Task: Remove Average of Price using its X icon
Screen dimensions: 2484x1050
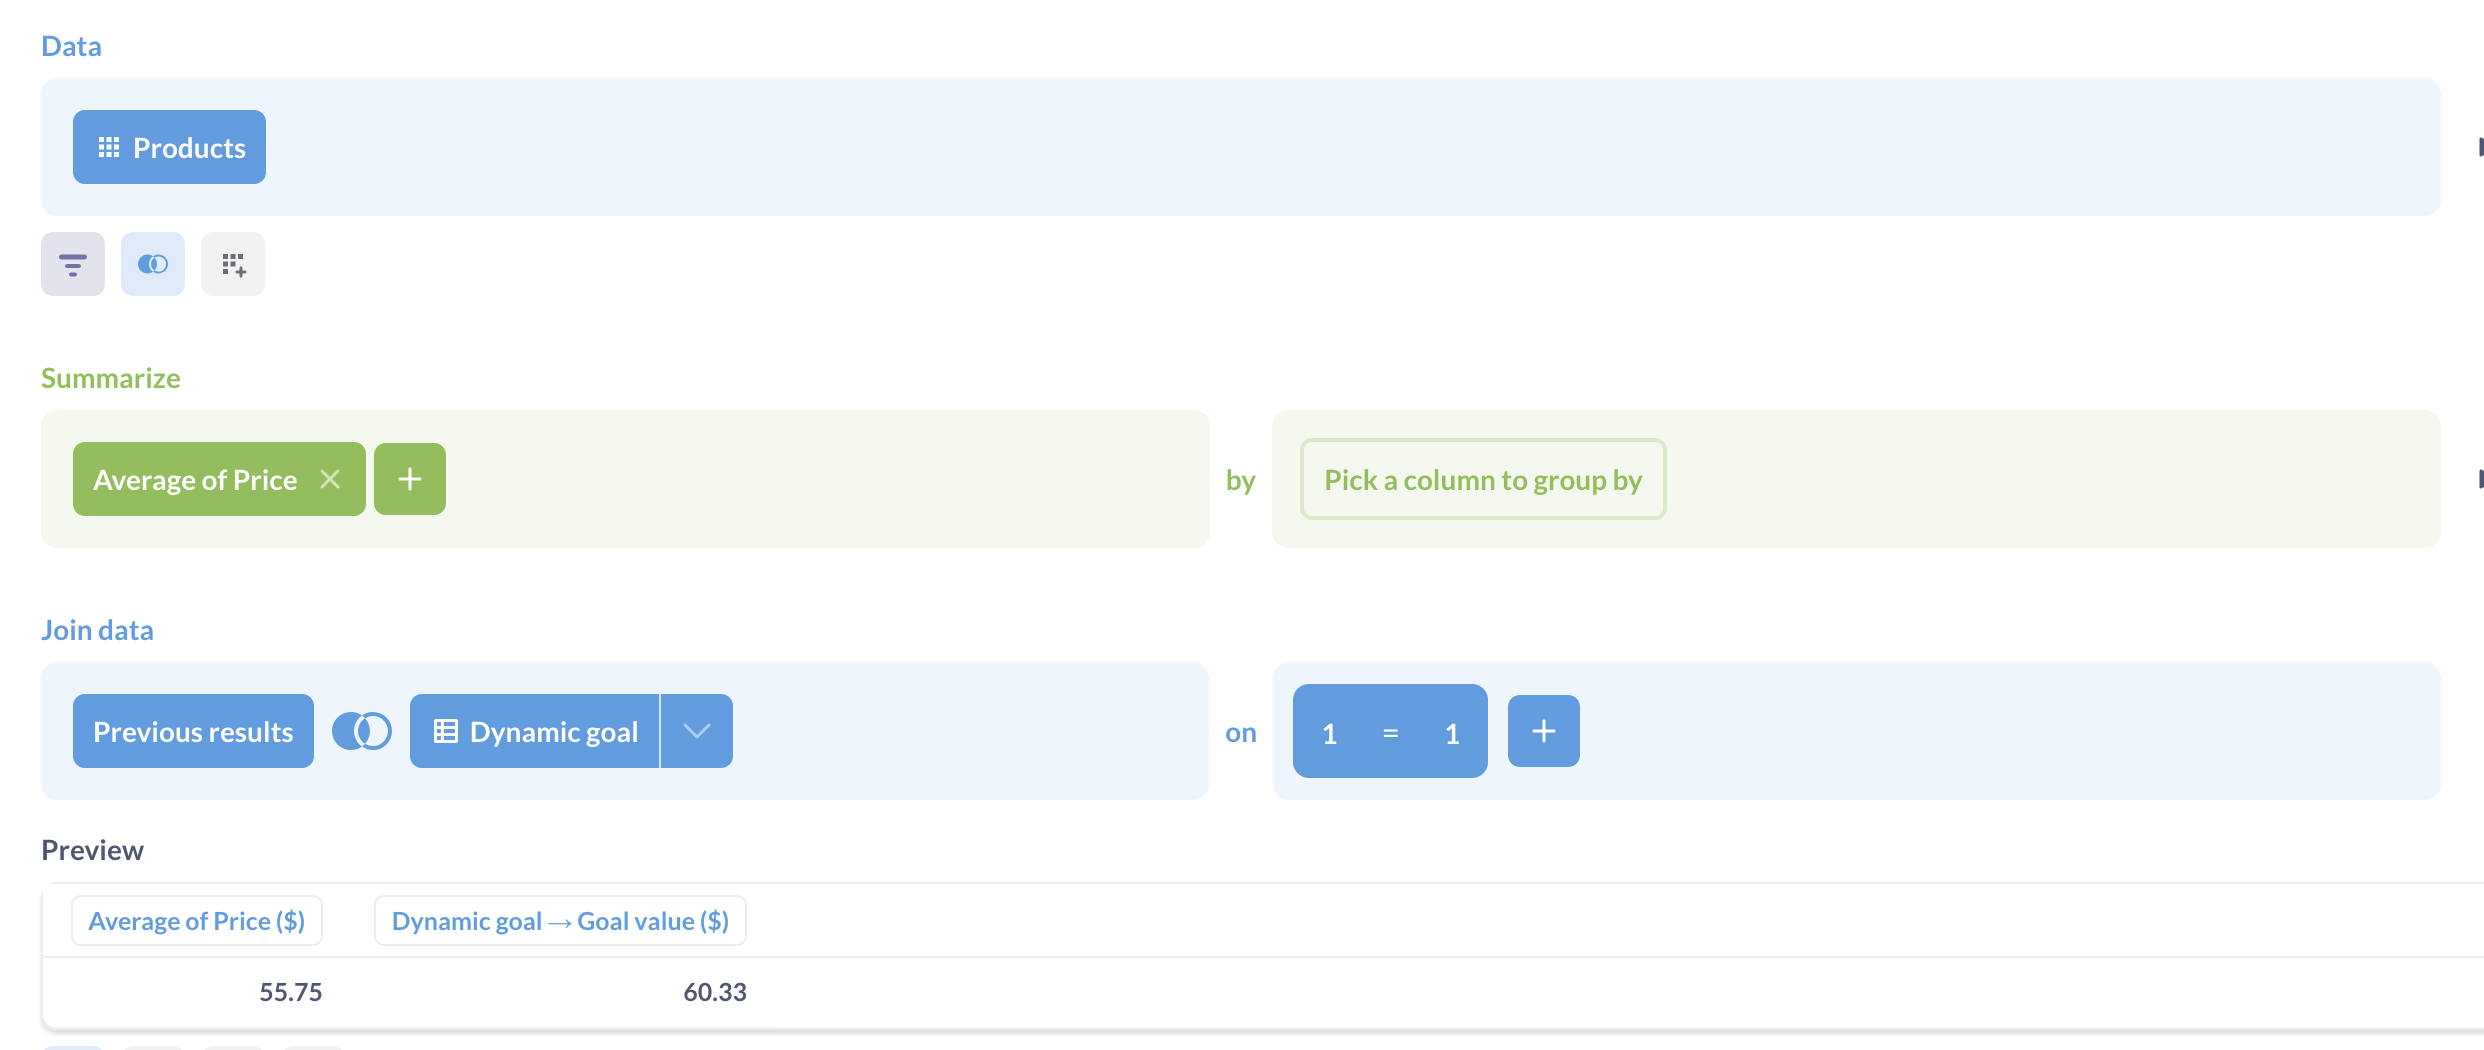Action: (331, 478)
